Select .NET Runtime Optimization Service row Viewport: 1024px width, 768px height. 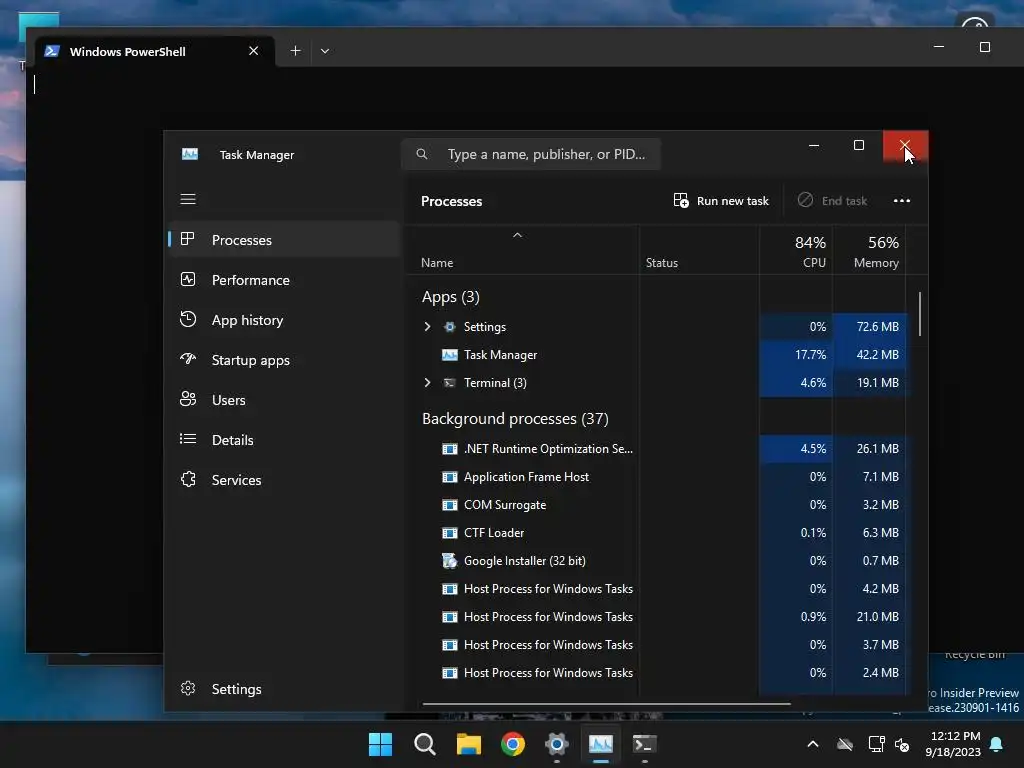coord(656,449)
